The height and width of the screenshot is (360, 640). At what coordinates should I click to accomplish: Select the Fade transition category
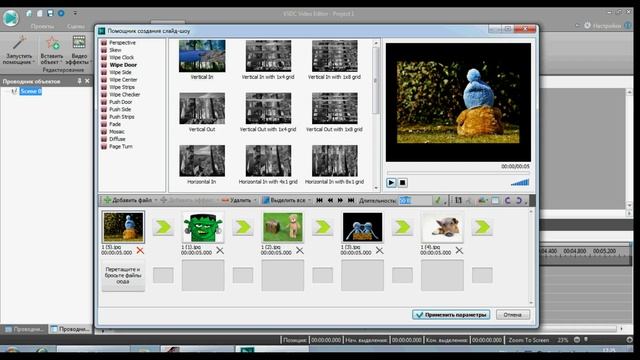(115, 124)
